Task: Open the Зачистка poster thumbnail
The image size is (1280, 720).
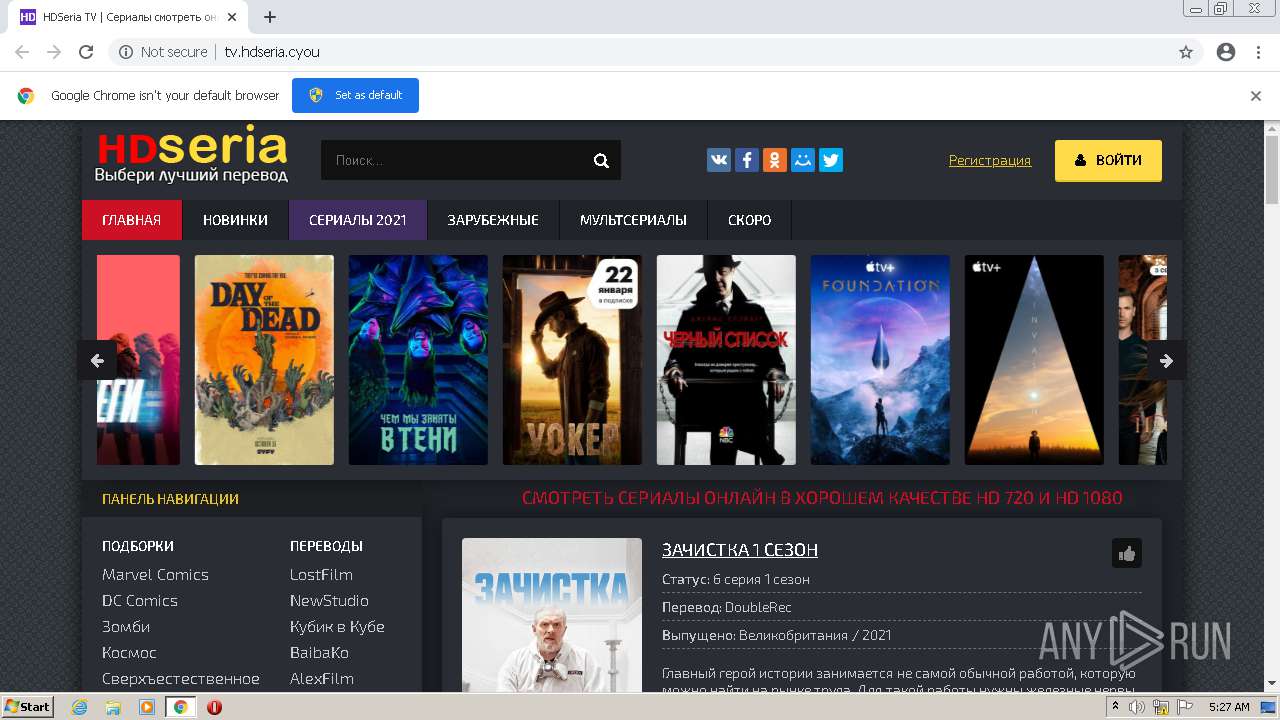Action: point(552,615)
